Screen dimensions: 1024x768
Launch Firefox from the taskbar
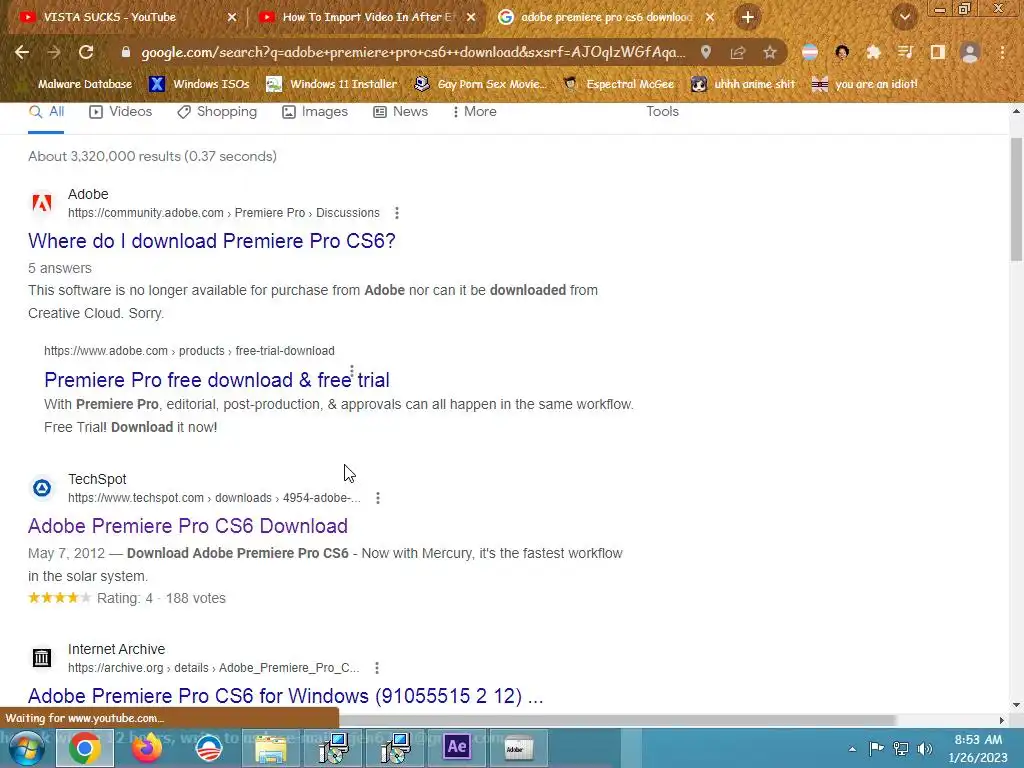click(x=147, y=748)
